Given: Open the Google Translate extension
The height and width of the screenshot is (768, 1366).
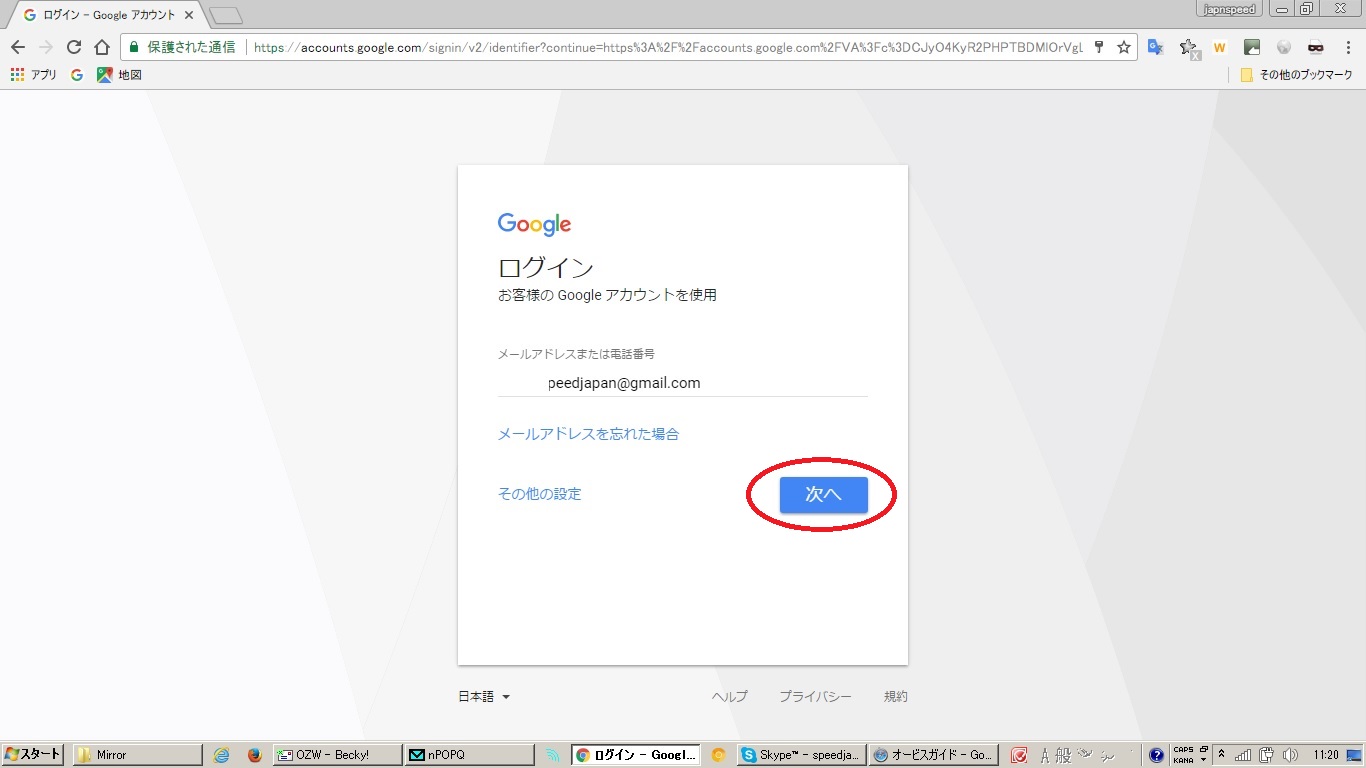Looking at the screenshot, I should (1156, 47).
